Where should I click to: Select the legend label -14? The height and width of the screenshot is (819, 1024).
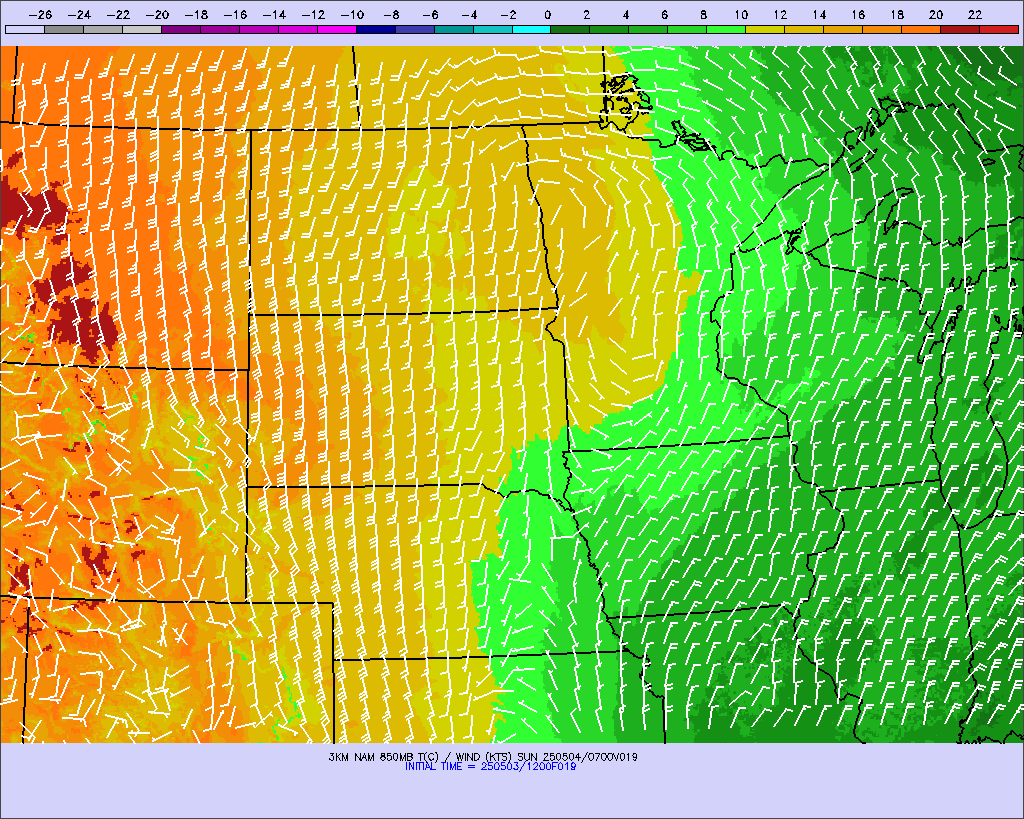click(x=274, y=14)
